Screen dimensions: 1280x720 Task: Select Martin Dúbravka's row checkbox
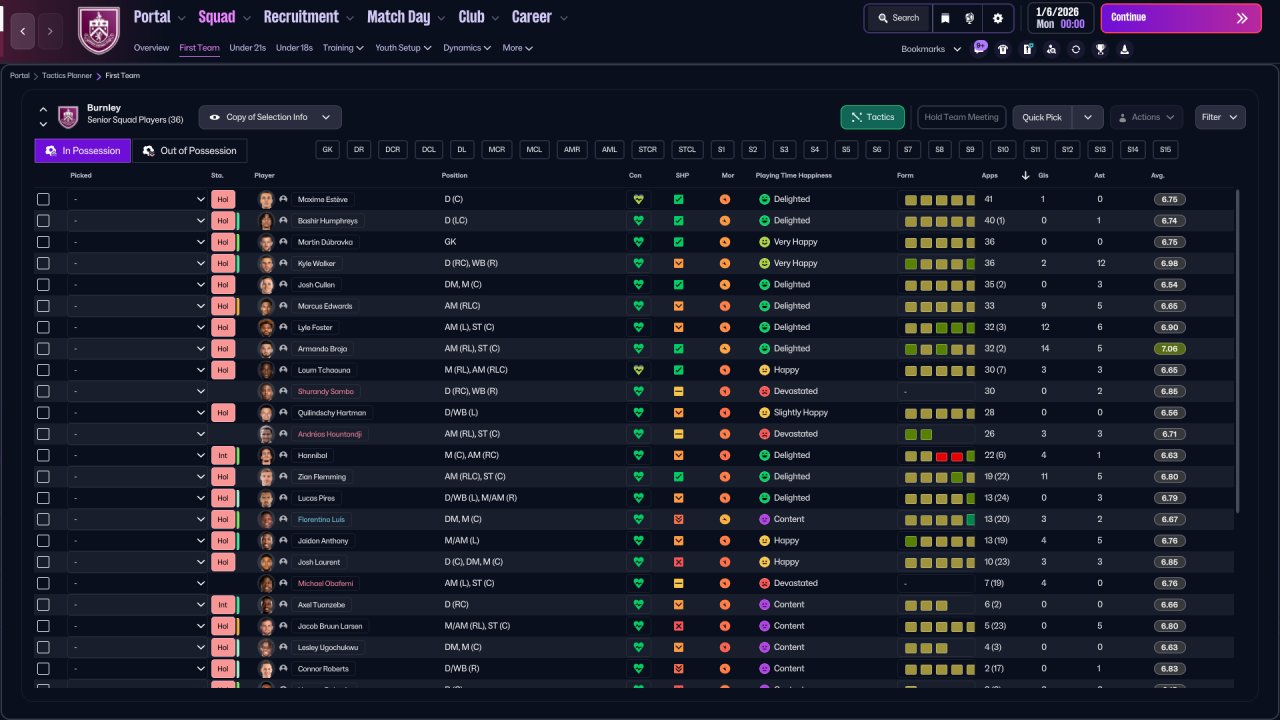click(x=43, y=242)
